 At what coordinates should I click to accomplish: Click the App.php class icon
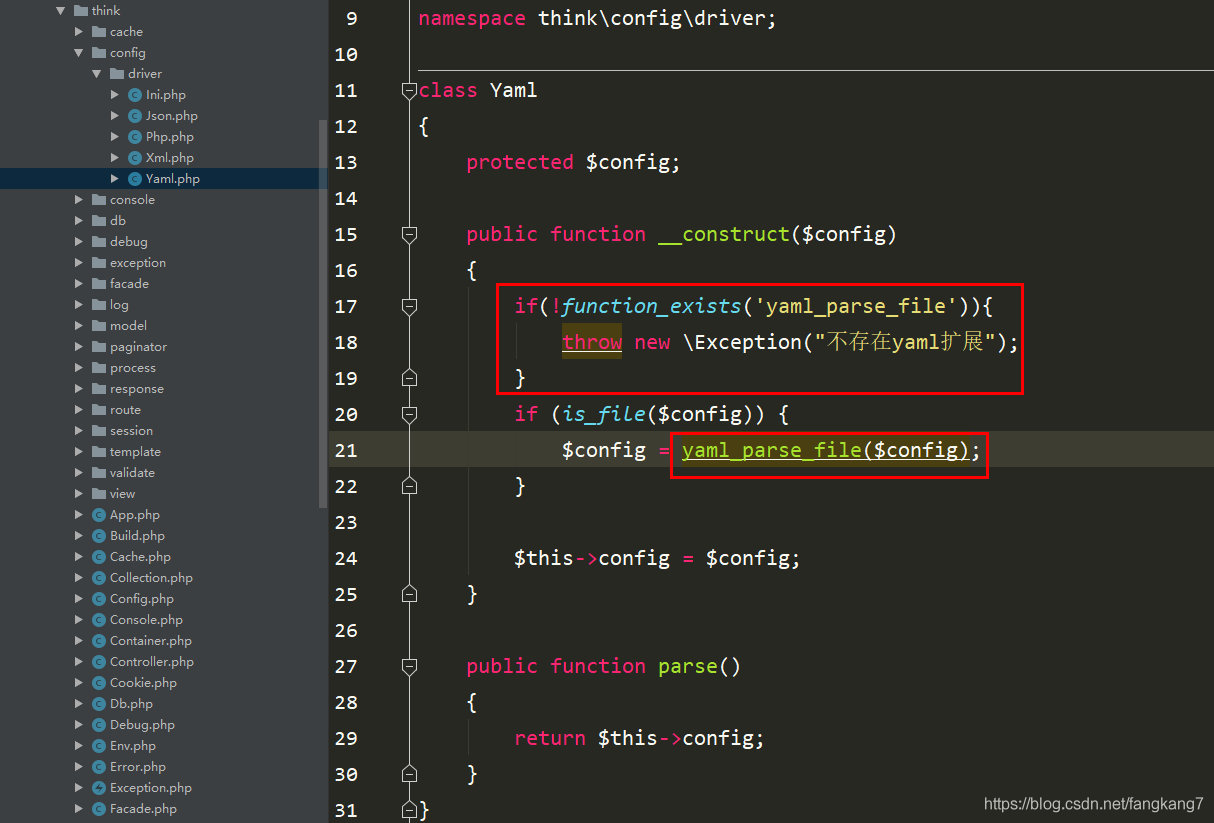point(99,515)
